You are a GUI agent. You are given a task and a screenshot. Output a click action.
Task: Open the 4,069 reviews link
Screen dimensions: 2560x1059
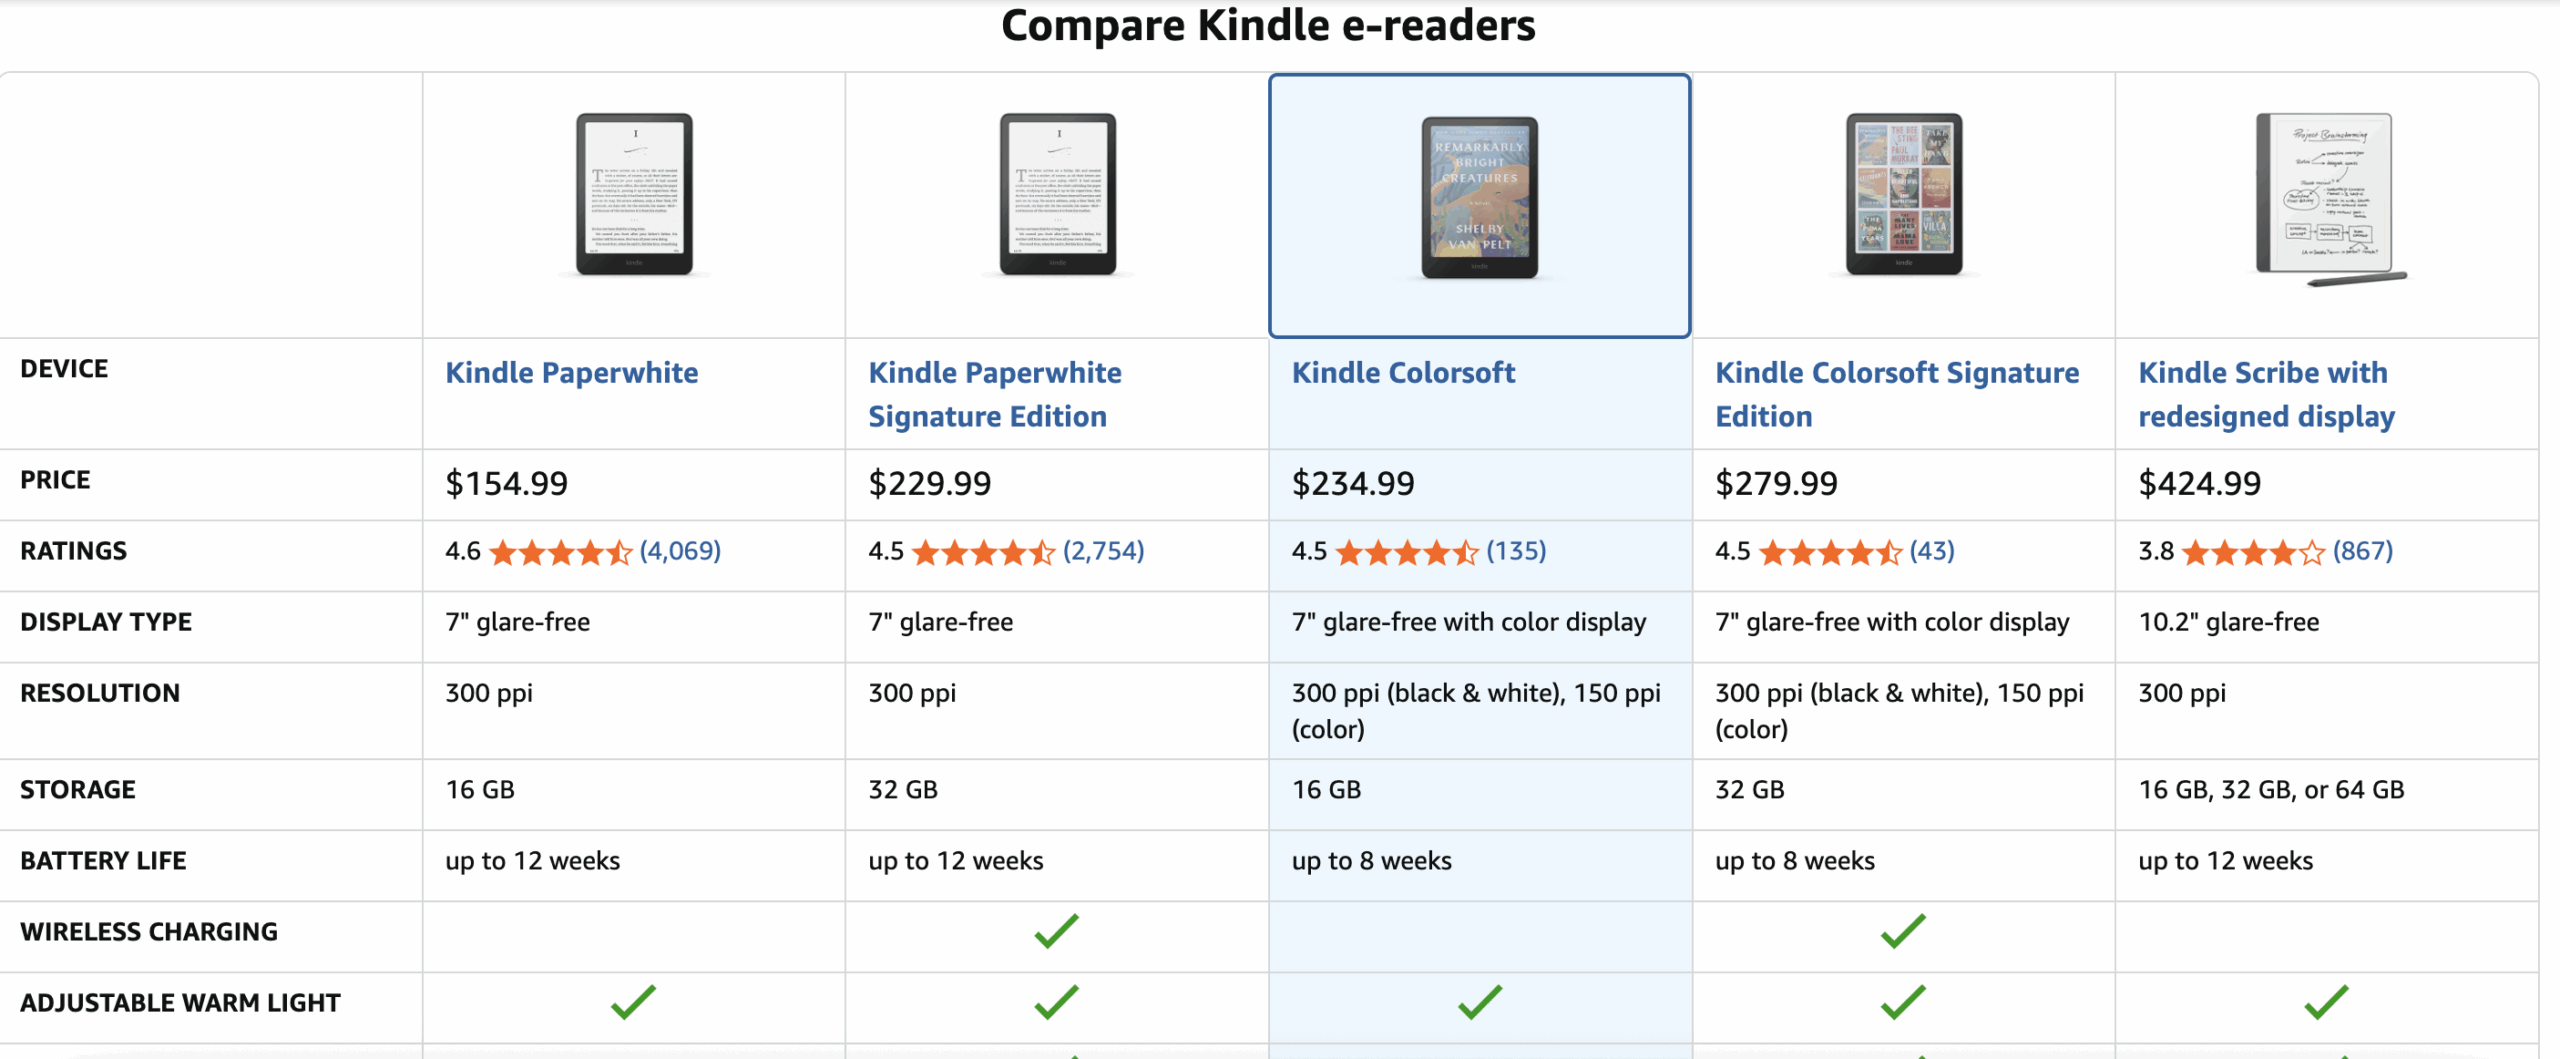680,551
